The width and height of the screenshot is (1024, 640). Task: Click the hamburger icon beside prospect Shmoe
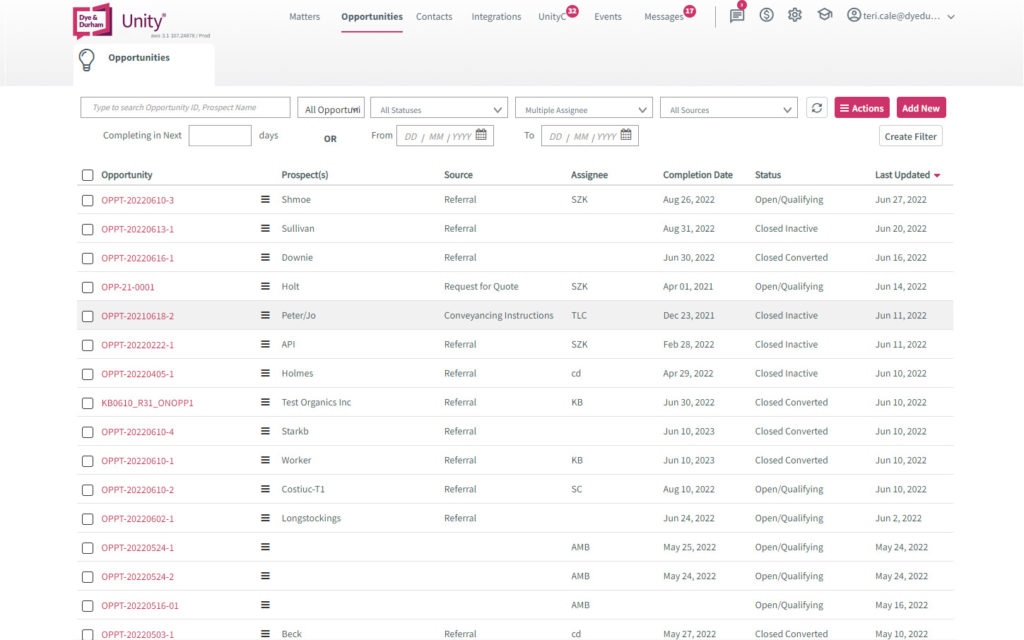point(263,199)
